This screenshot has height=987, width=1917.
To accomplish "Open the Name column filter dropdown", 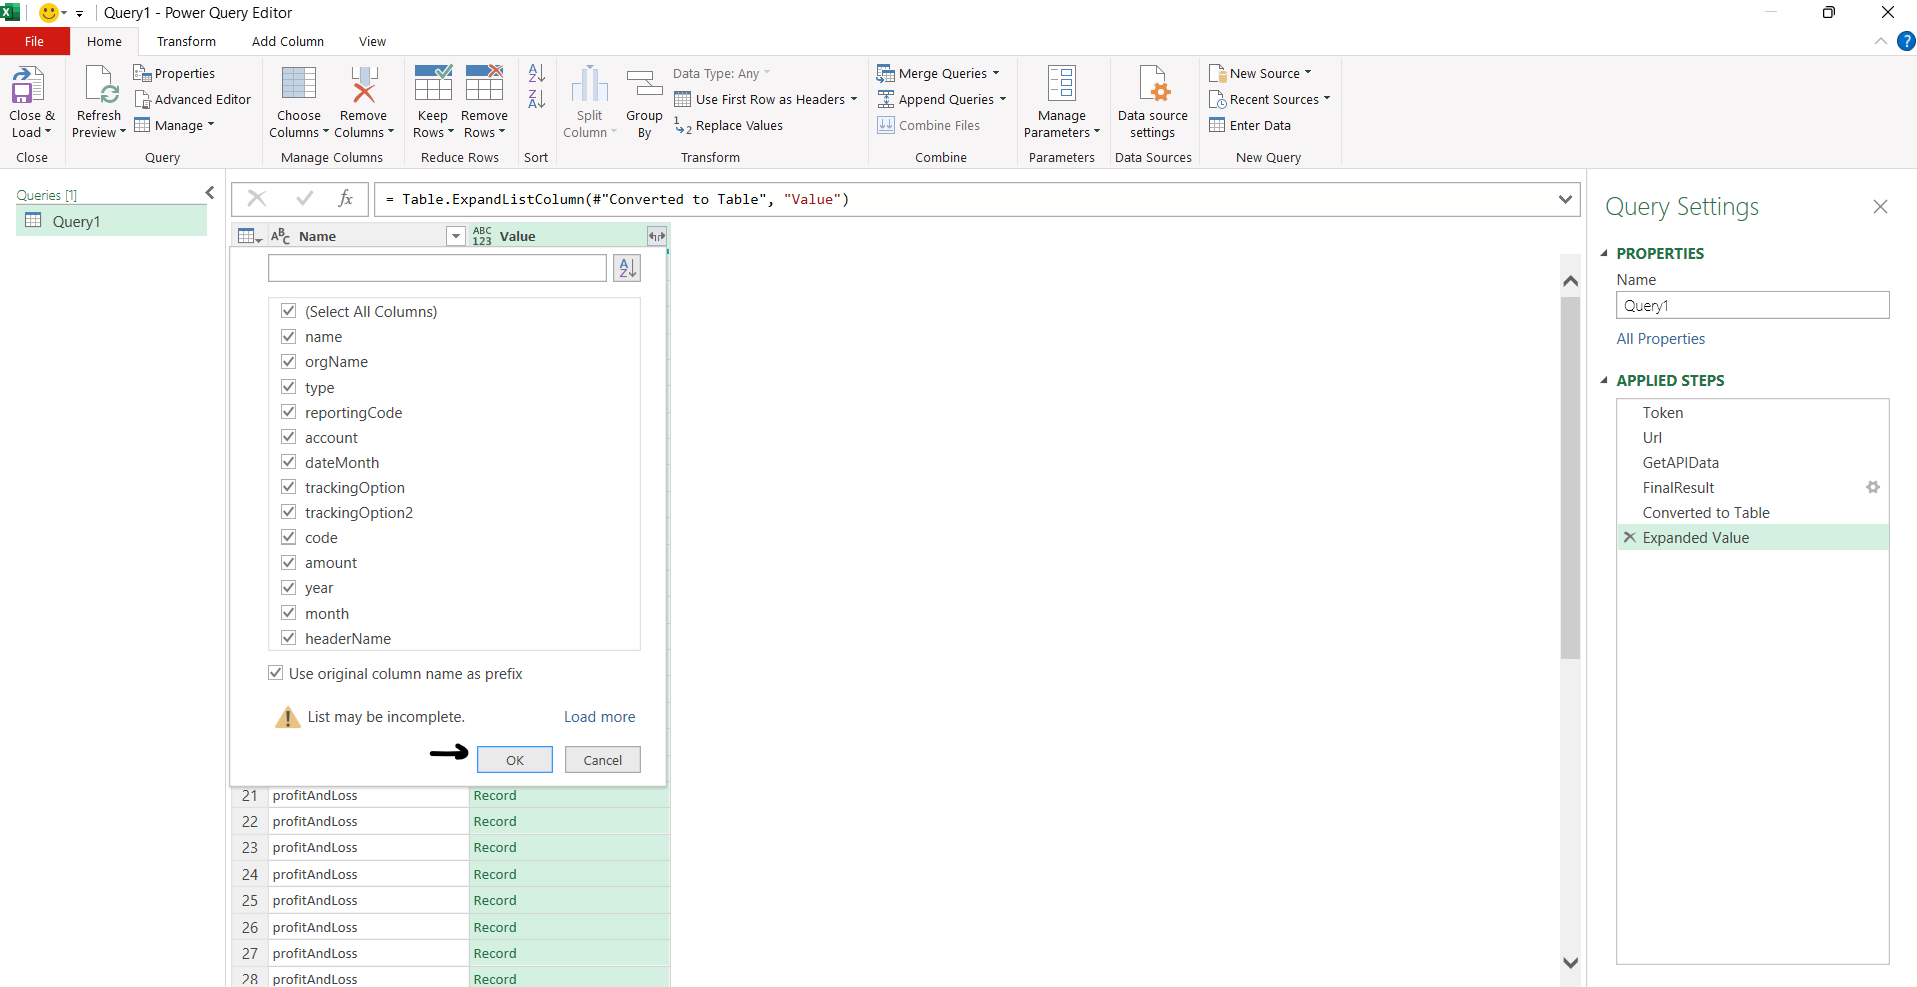I will click(456, 236).
